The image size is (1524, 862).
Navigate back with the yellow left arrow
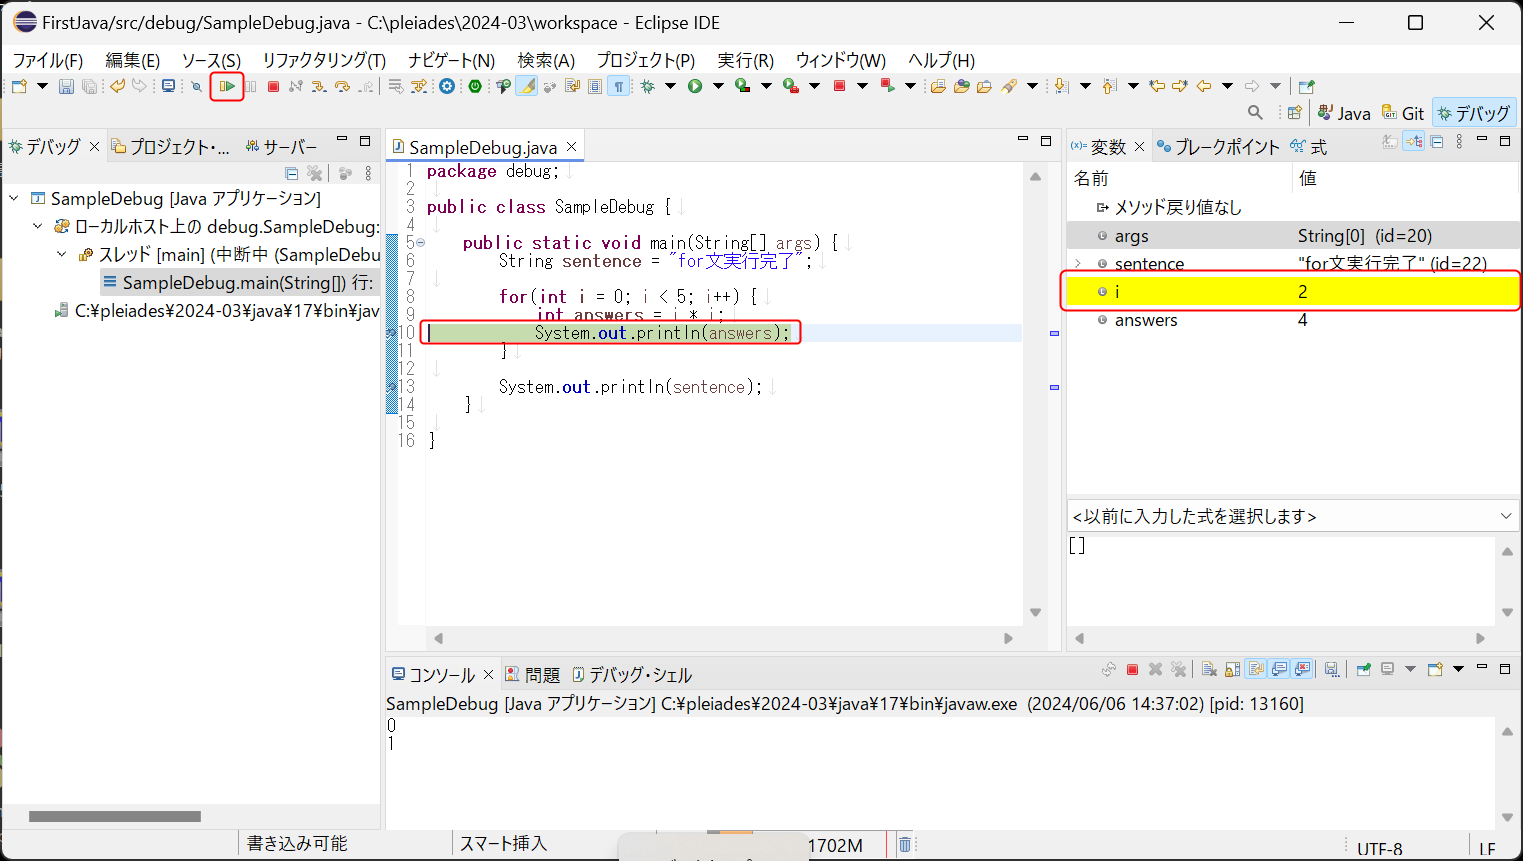[x=1204, y=86]
